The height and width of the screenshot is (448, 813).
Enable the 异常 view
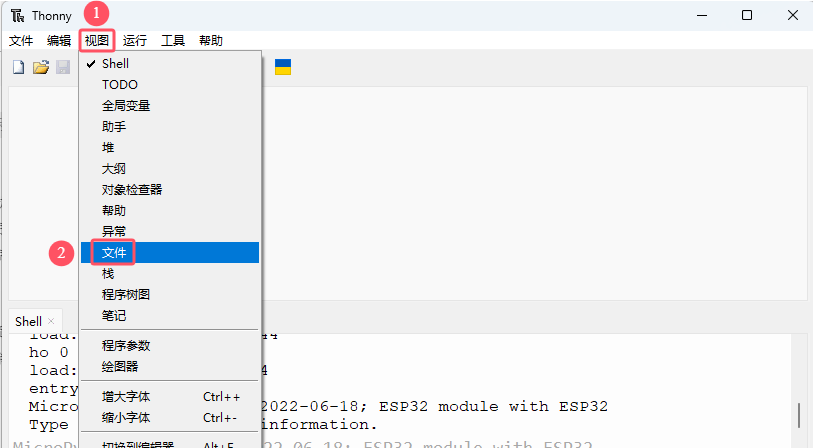[x=170, y=231]
